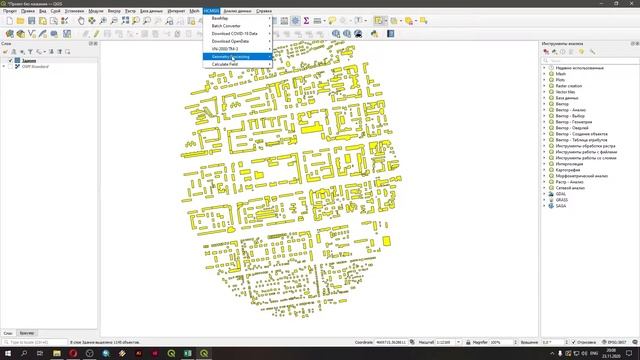Image resolution: width=640 pixels, height=360 pixels.
Task: Expand the Mesh toolbox group
Action: click(x=544, y=74)
